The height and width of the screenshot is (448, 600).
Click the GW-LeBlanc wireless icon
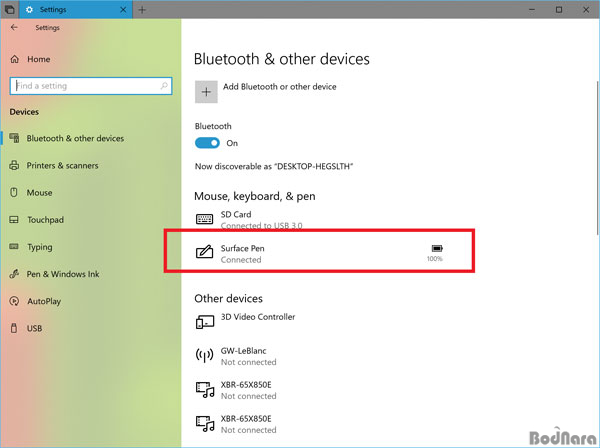click(205, 355)
